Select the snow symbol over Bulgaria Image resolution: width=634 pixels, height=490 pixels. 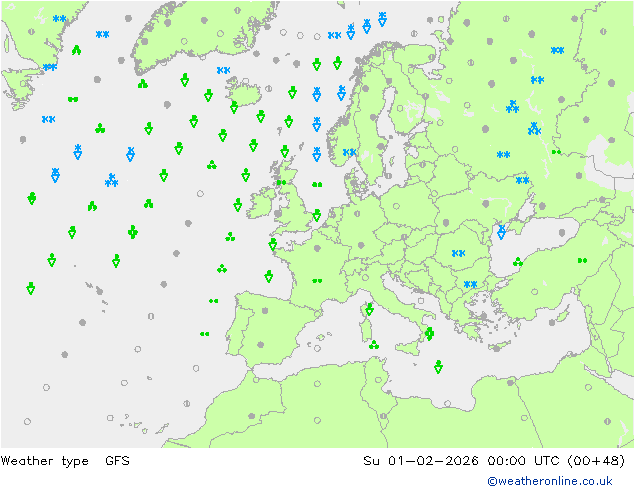click(470, 285)
